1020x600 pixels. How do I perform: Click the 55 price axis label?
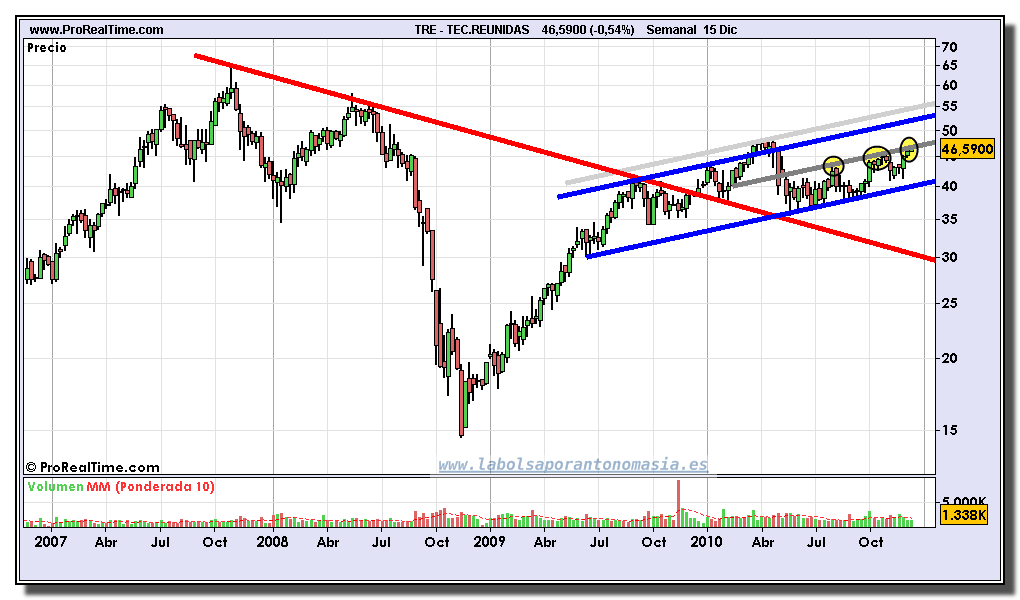click(x=949, y=107)
